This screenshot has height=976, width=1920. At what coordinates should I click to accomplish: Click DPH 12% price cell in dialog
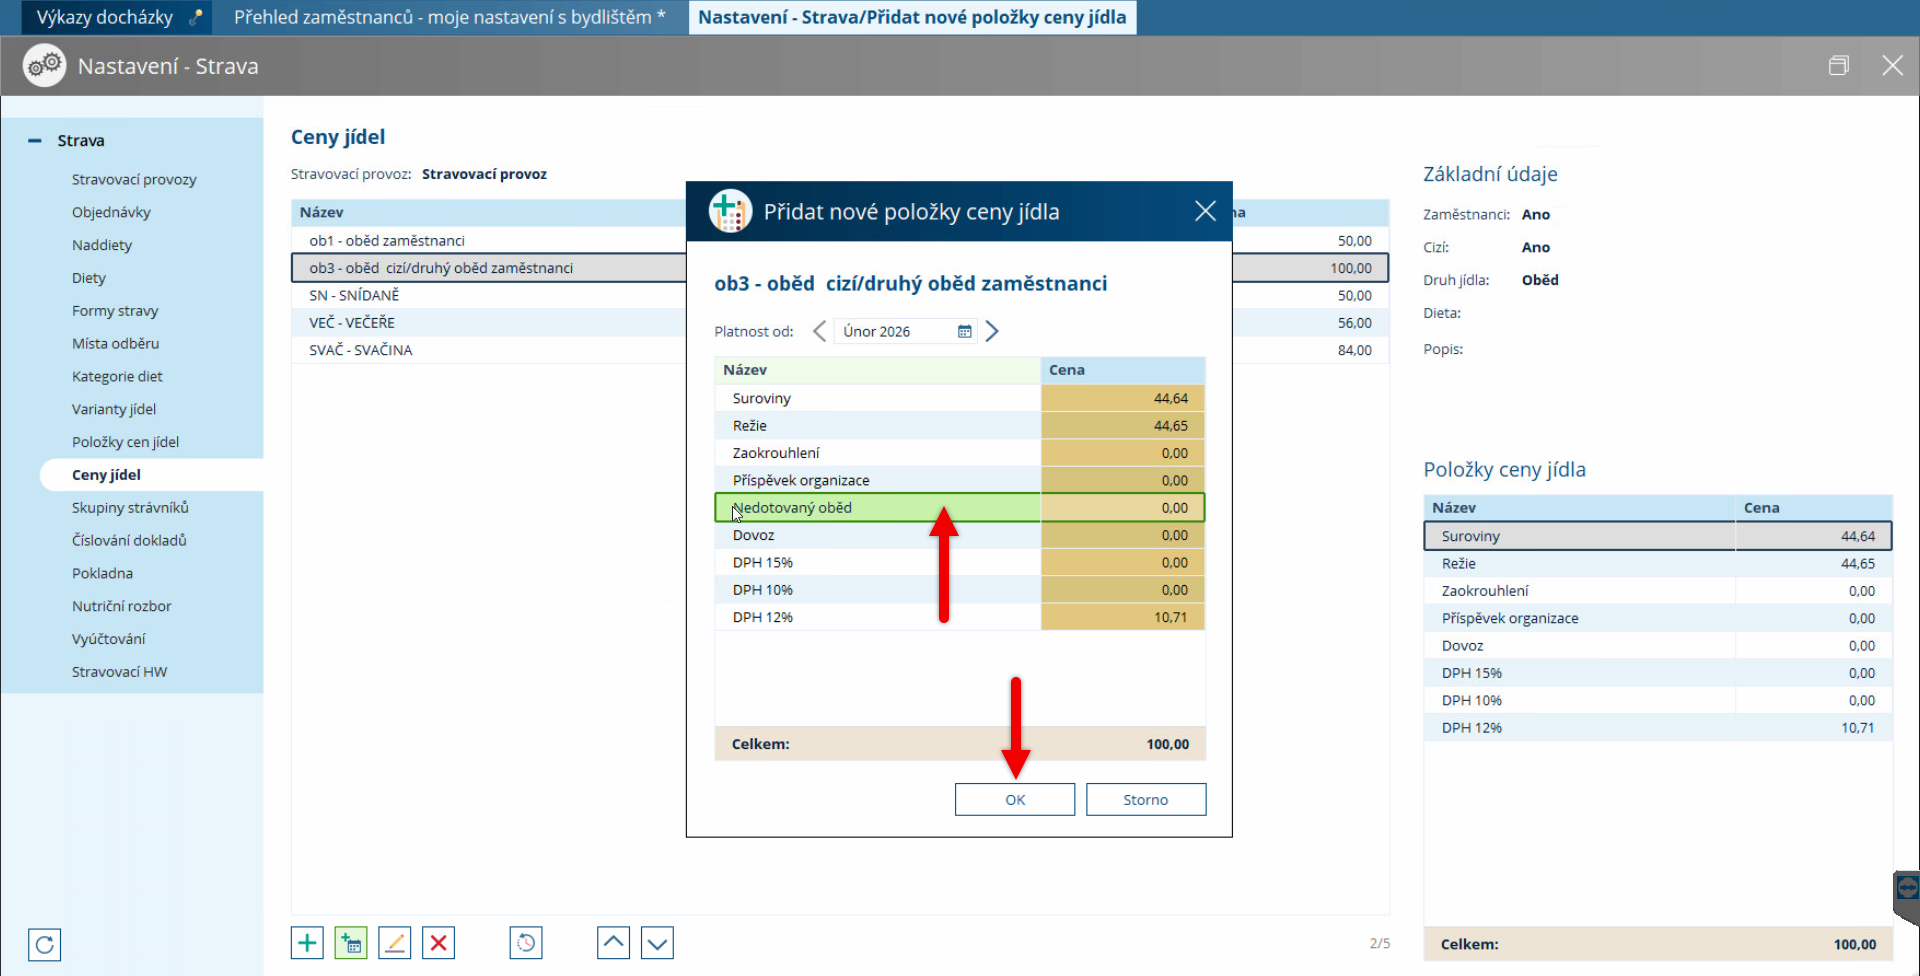tap(1123, 618)
